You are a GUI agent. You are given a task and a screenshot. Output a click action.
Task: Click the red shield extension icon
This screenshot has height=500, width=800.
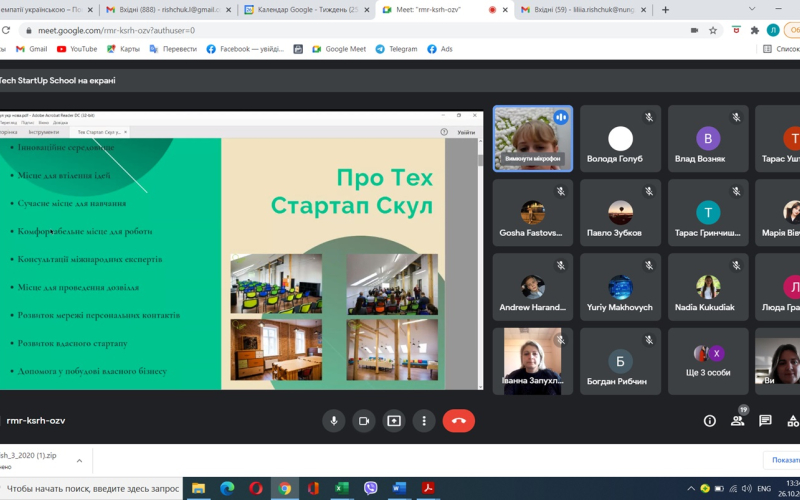(x=736, y=31)
